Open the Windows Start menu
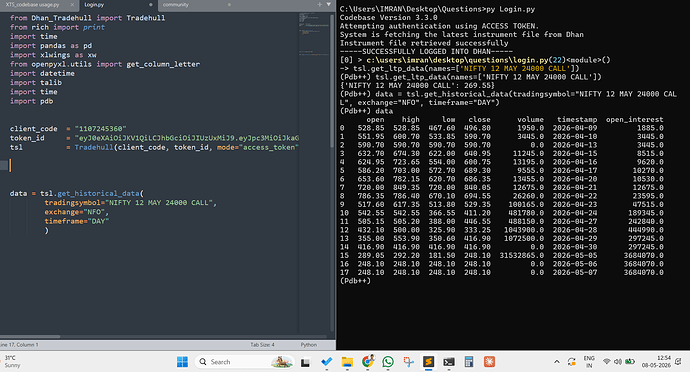Screen dimensions: 690x372 [x=182, y=362]
